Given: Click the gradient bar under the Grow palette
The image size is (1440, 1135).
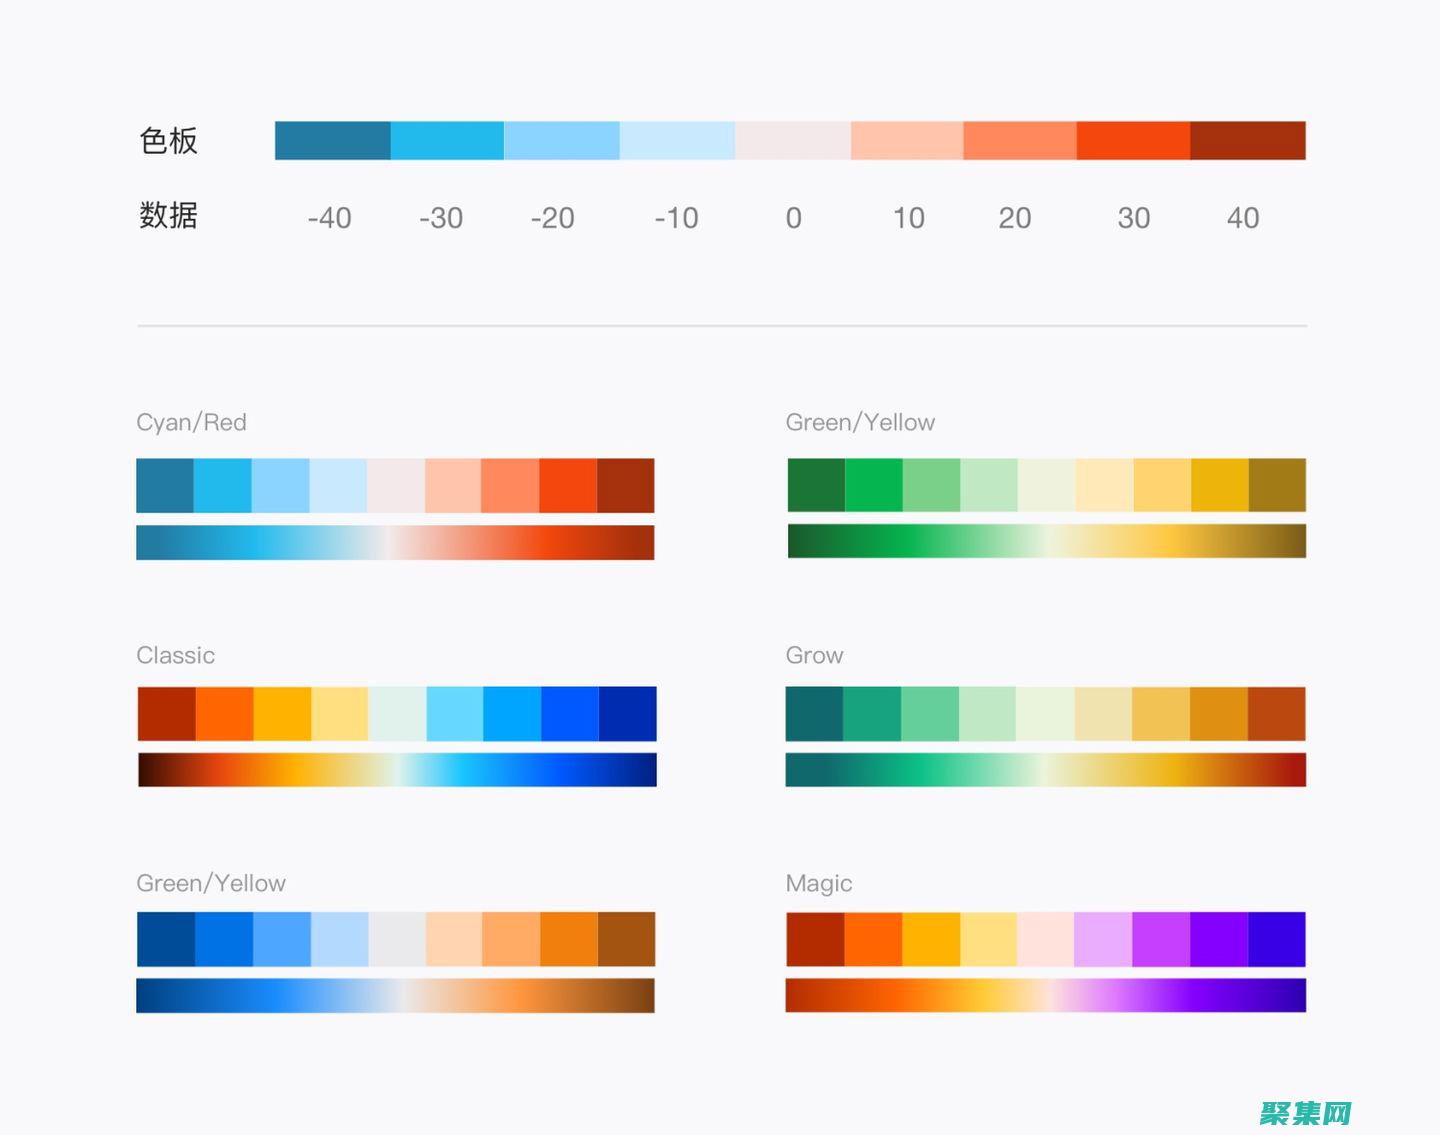Looking at the screenshot, I should pos(1045,770).
